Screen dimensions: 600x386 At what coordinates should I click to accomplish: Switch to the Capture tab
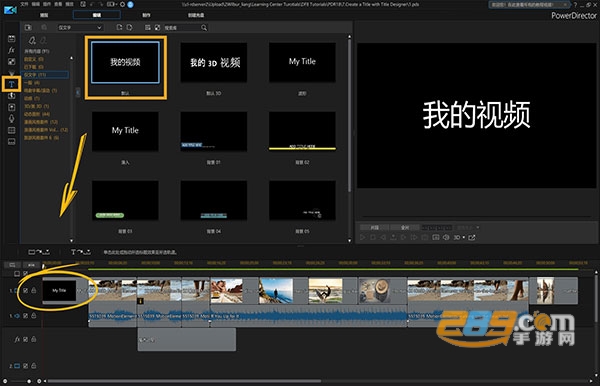click(44, 15)
